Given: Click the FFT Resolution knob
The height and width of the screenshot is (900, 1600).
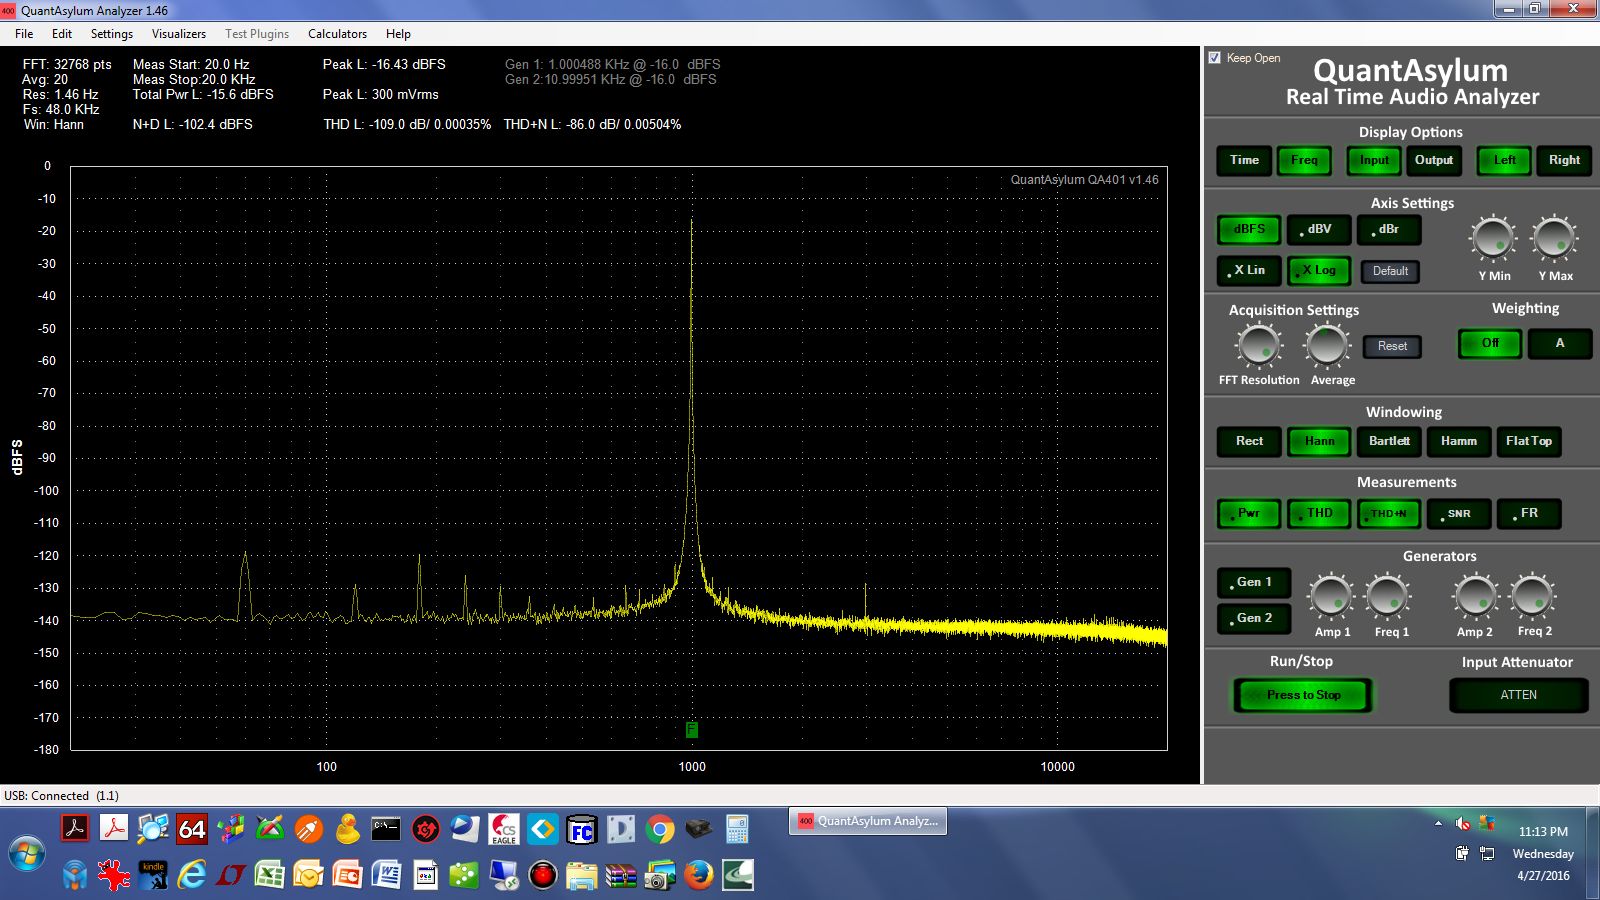Looking at the screenshot, I should pos(1259,346).
